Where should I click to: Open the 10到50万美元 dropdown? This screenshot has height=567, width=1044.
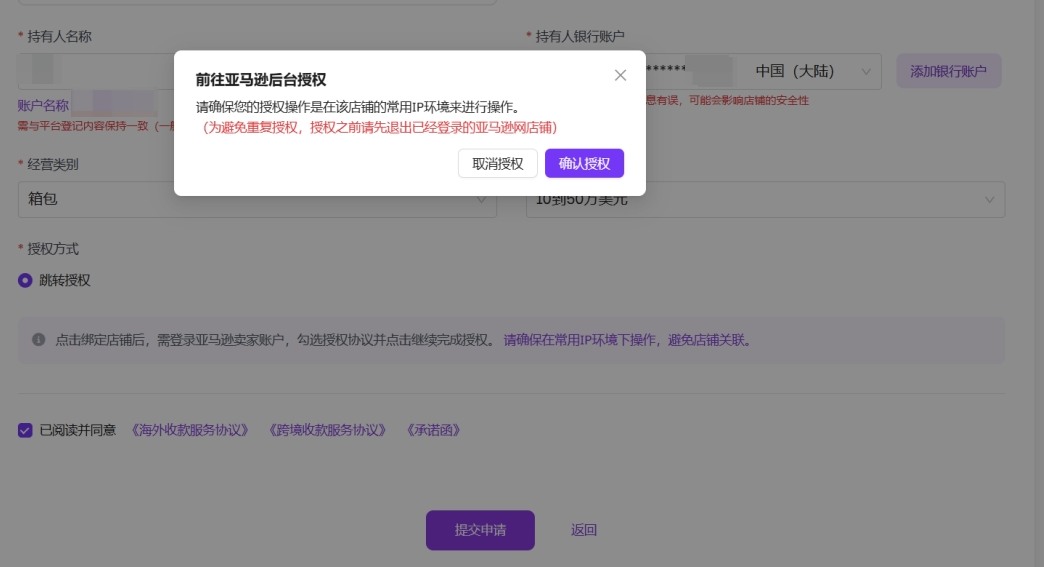tap(765, 199)
